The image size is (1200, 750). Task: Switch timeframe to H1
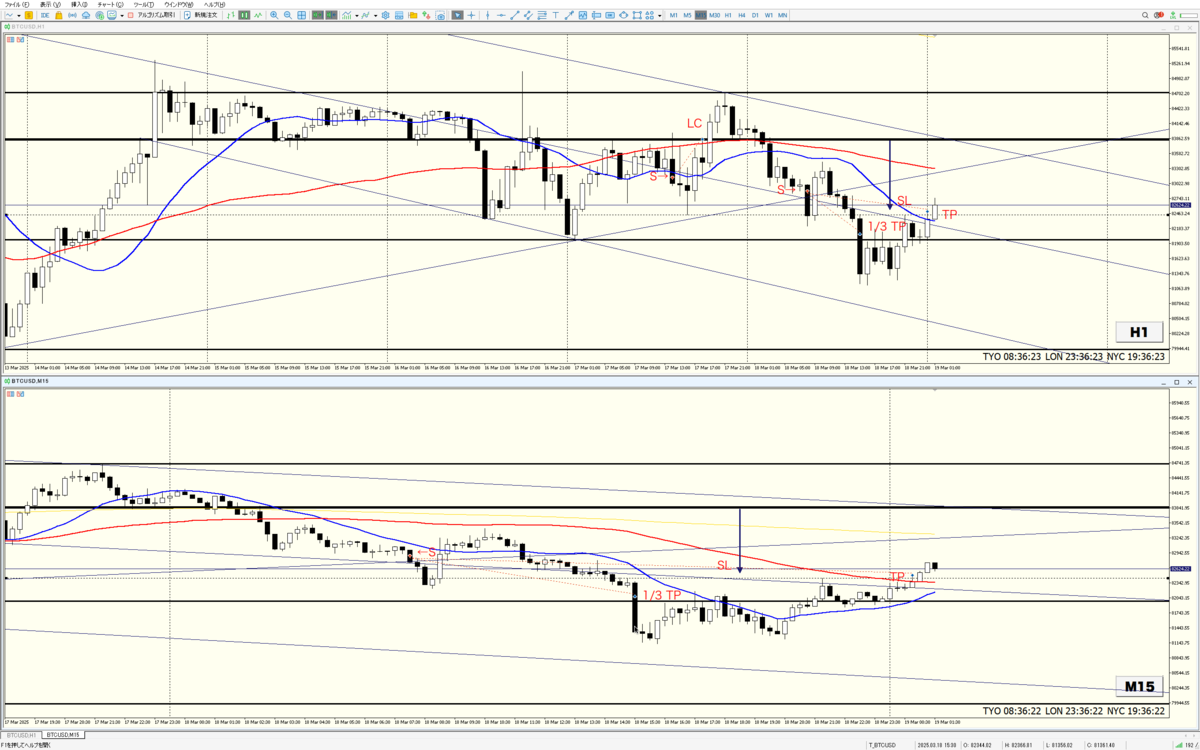click(x=728, y=15)
